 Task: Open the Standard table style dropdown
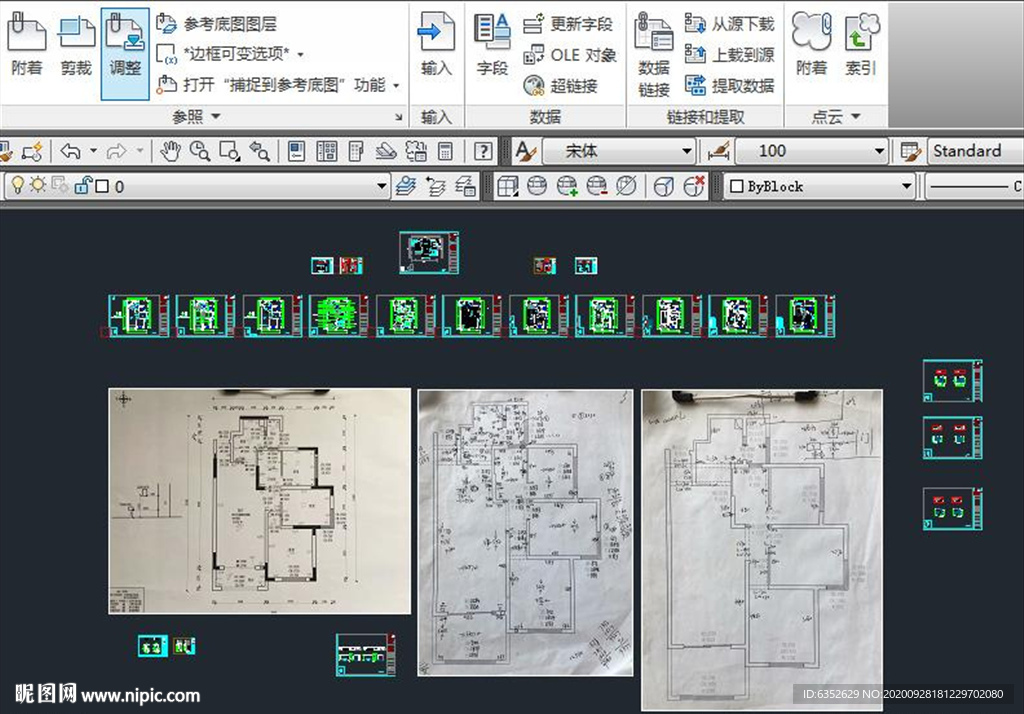point(976,152)
